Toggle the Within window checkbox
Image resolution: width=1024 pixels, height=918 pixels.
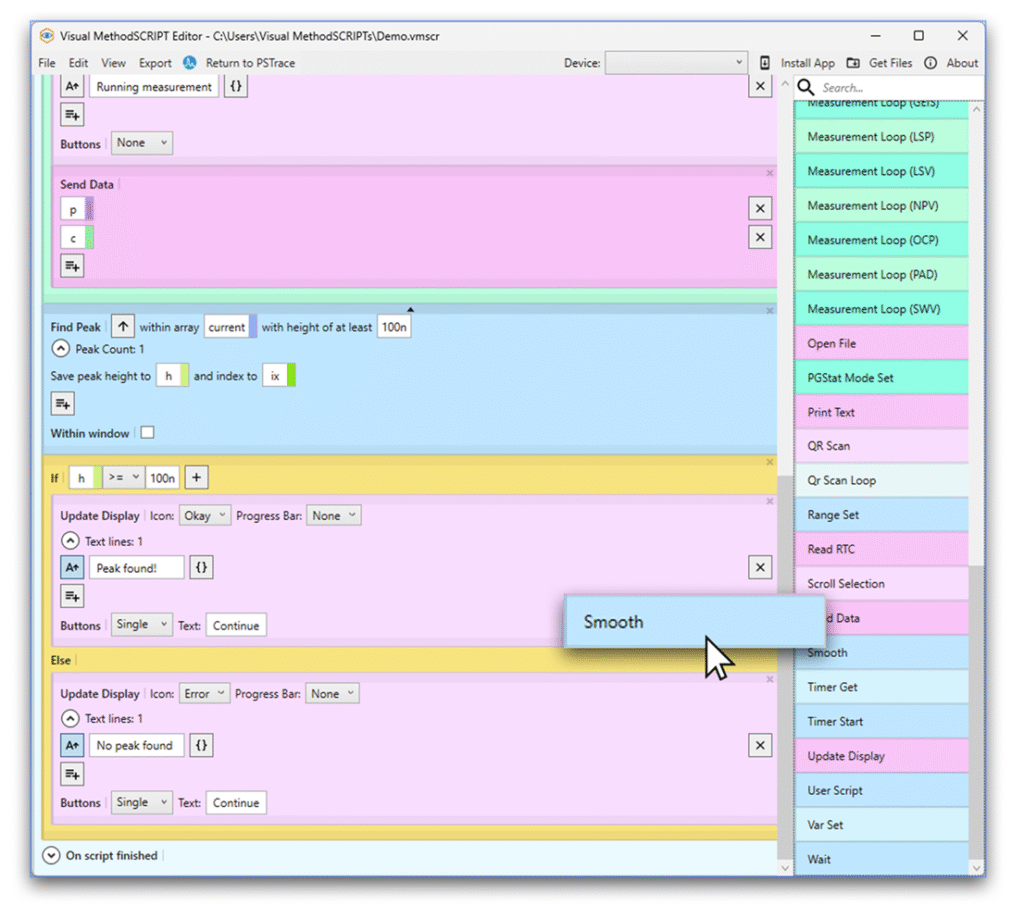pyautogui.click(x=148, y=433)
